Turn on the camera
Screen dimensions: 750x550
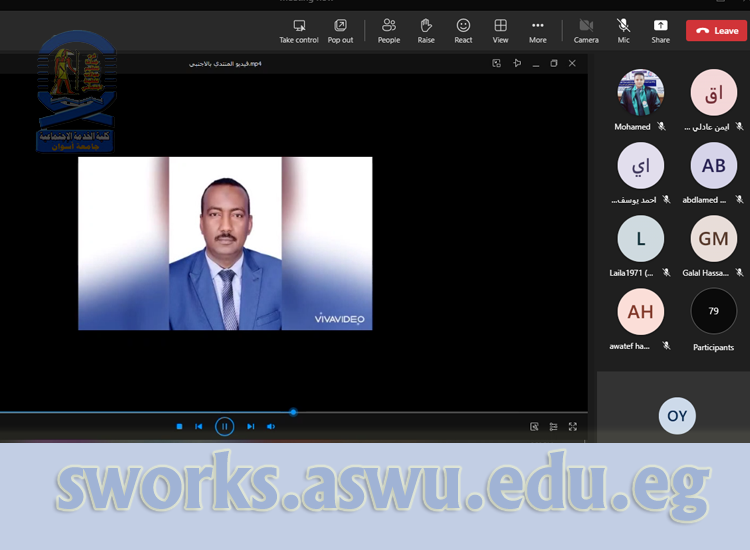click(586, 30)
